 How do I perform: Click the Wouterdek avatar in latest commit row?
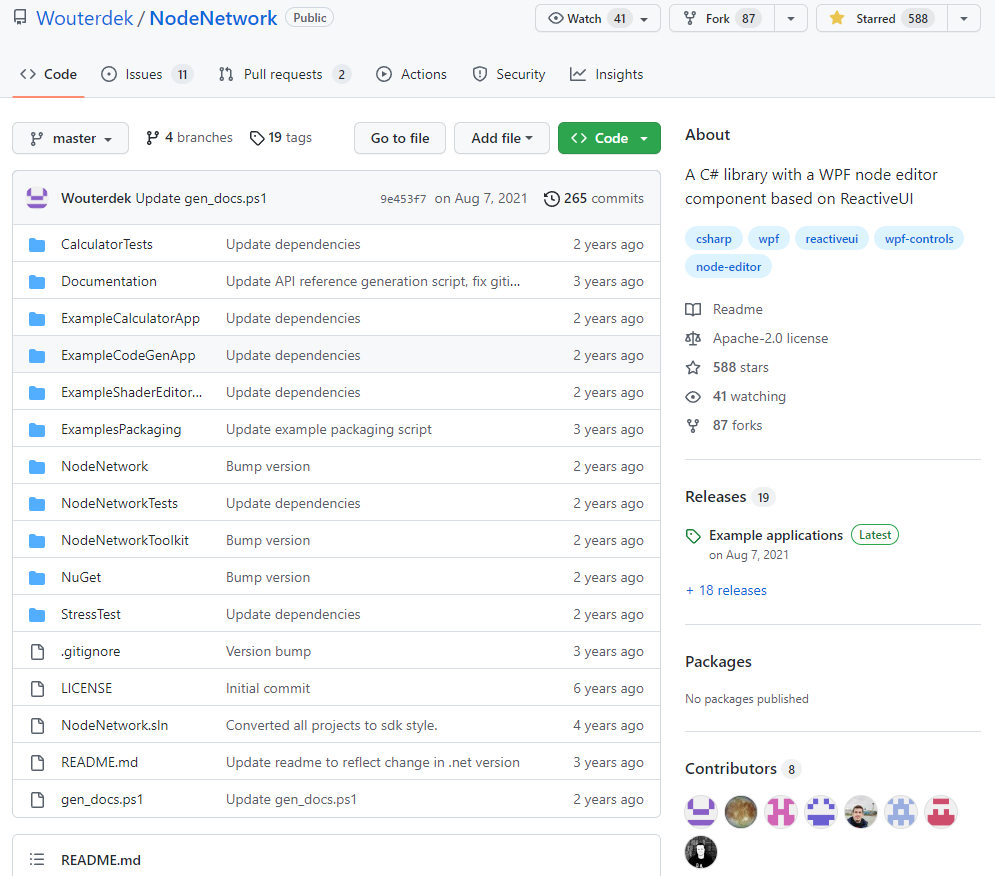click(37, 198)
